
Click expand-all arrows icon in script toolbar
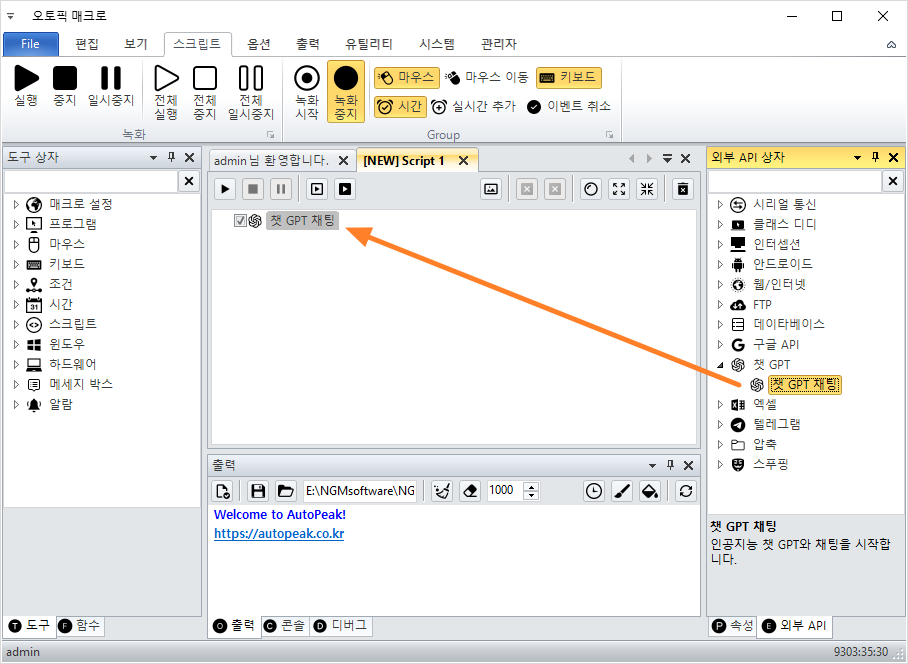(x=619, y=189)
